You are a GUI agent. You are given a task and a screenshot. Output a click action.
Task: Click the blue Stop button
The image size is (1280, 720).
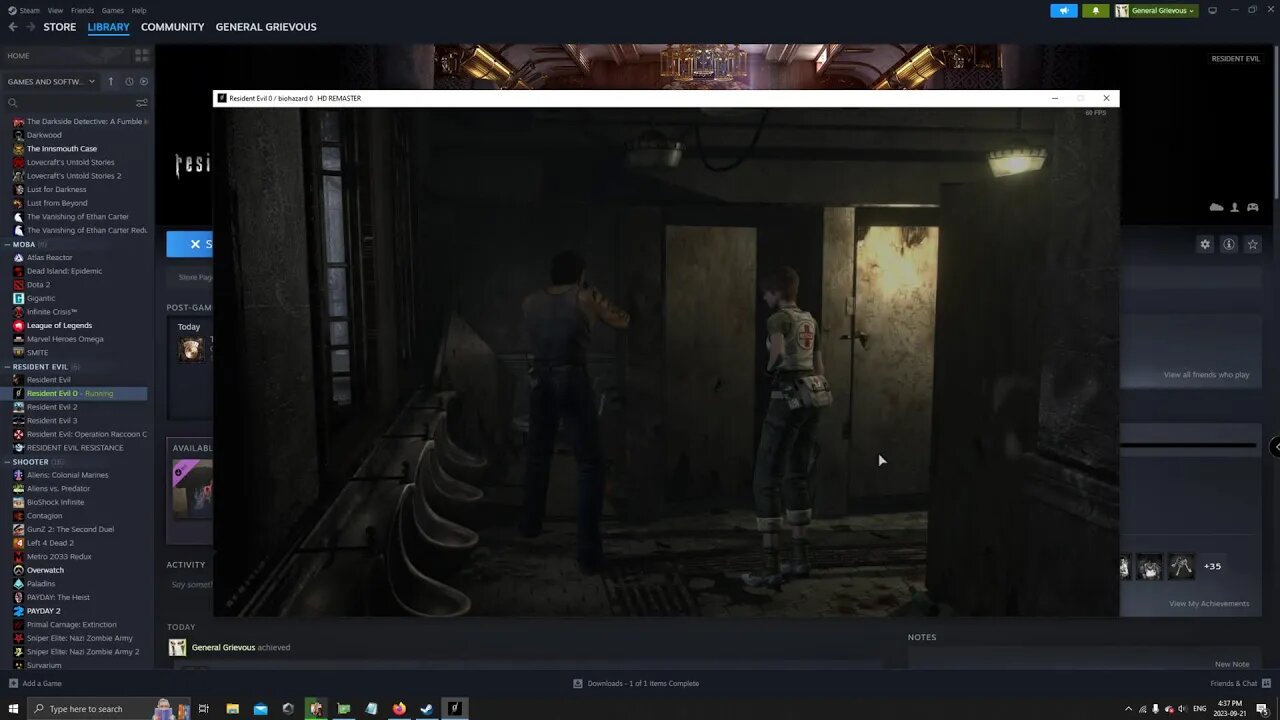pyautogui.click(x=190, y=244)
